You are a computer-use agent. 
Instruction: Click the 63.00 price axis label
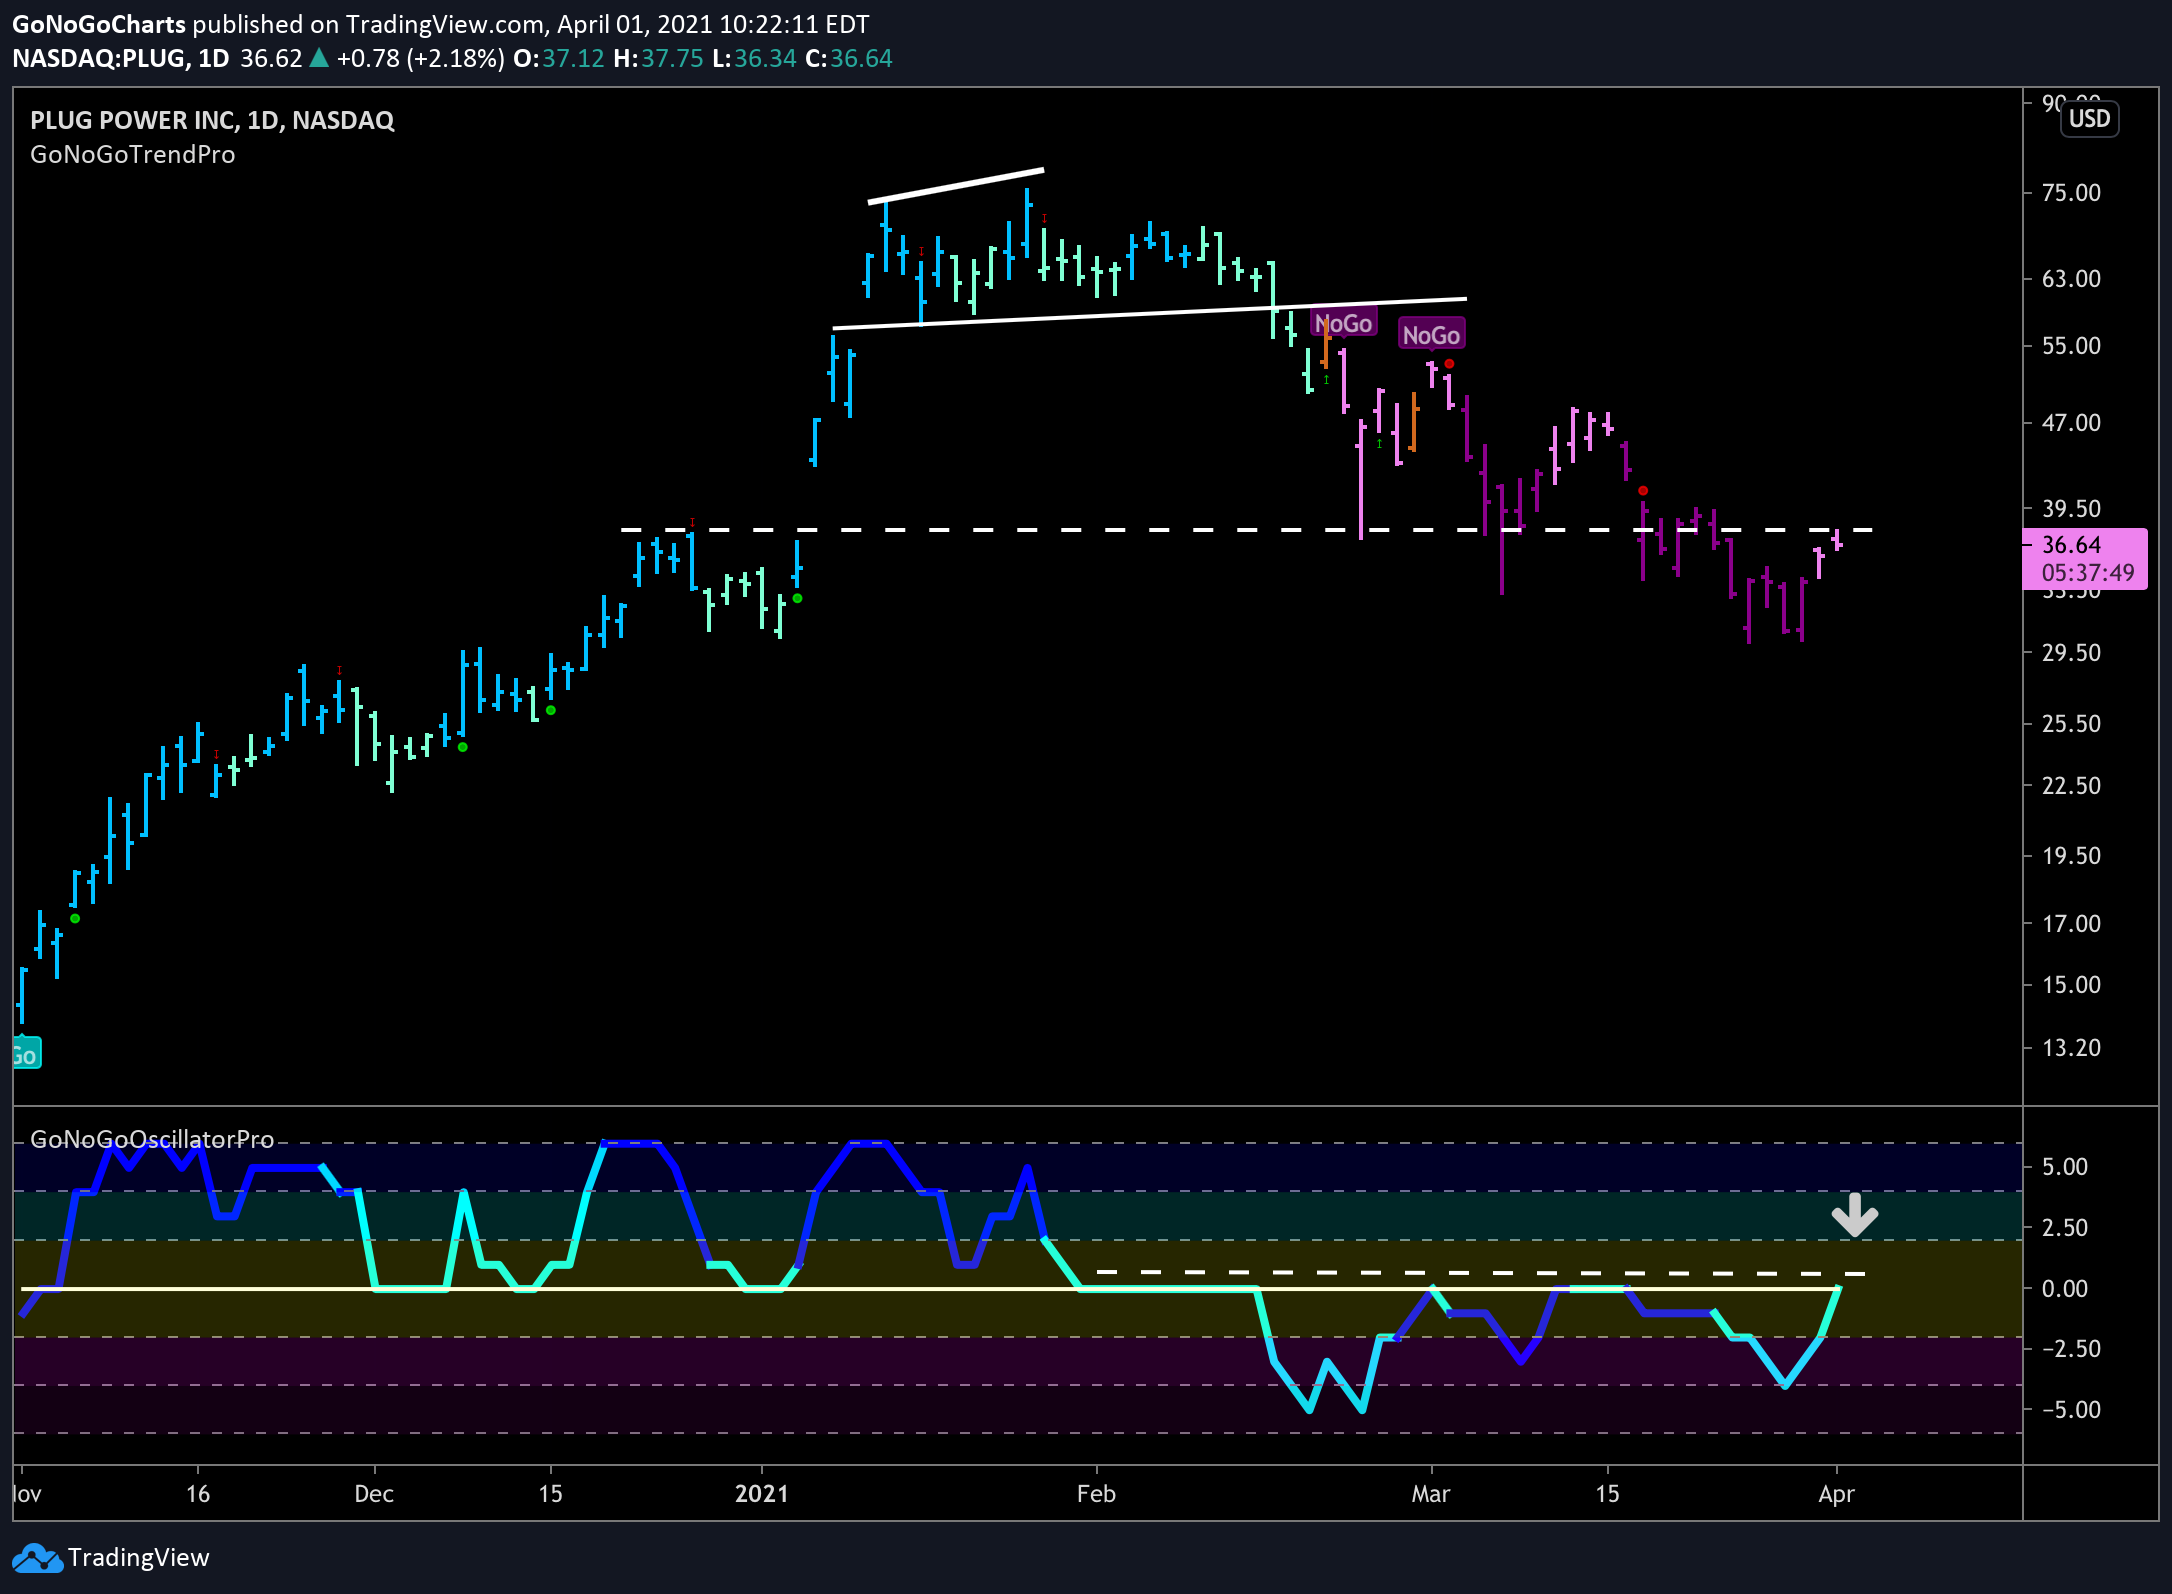[2071, 278]
